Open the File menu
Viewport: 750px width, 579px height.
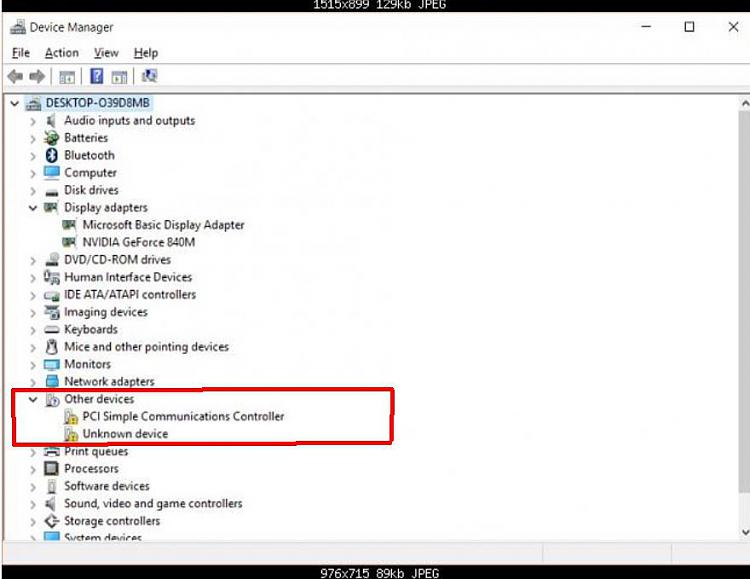(x=21, y=53)
